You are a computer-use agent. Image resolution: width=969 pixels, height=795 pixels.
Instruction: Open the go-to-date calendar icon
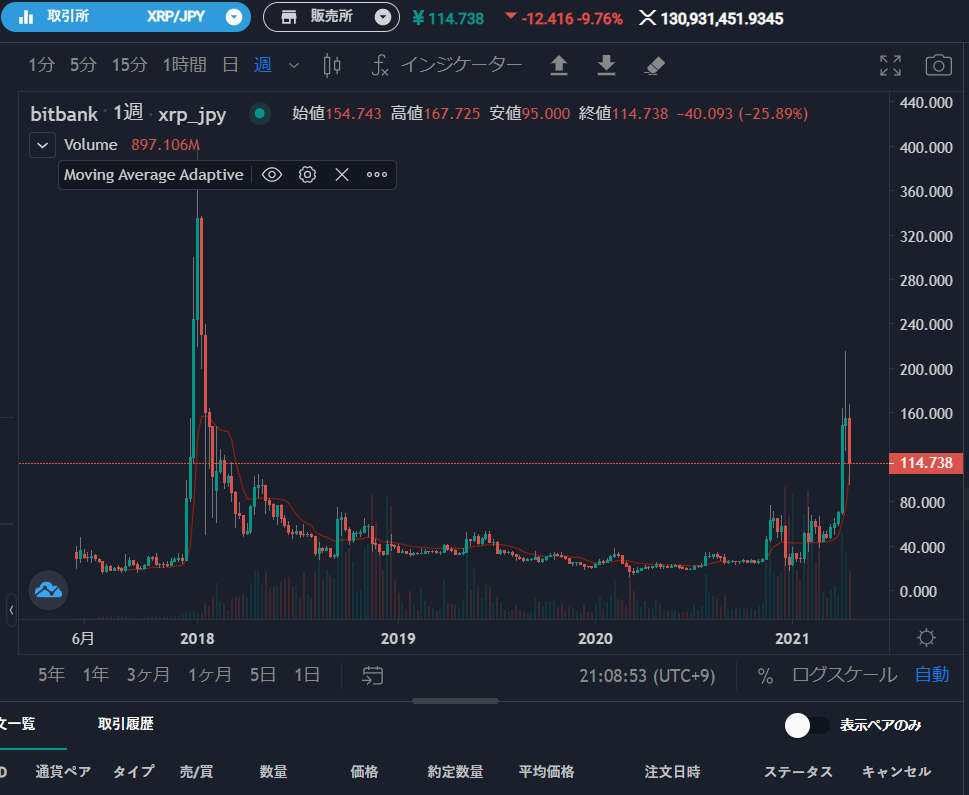373,675
